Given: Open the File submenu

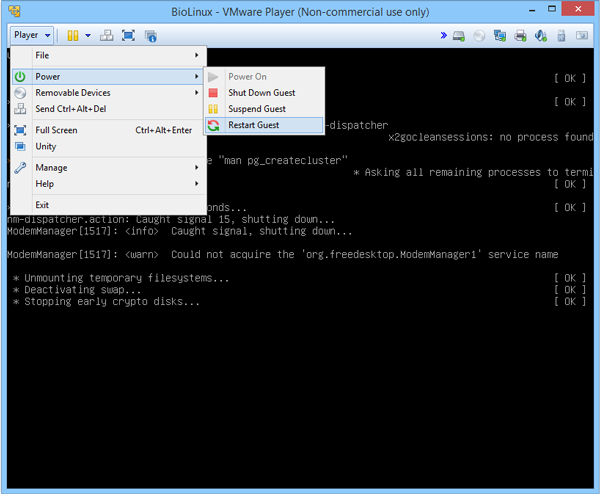Looking at the screenshot, I should (109, 55).
